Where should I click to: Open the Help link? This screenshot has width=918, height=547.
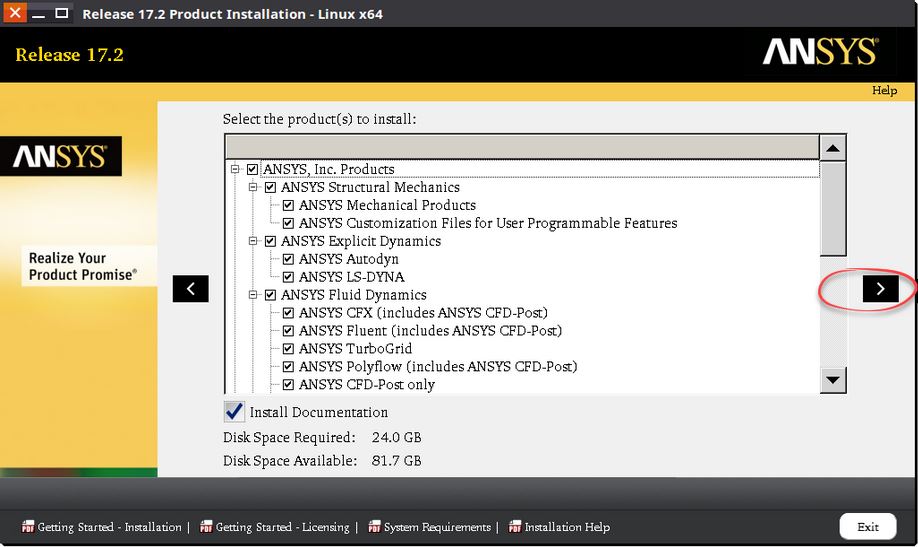coord(884,90)
